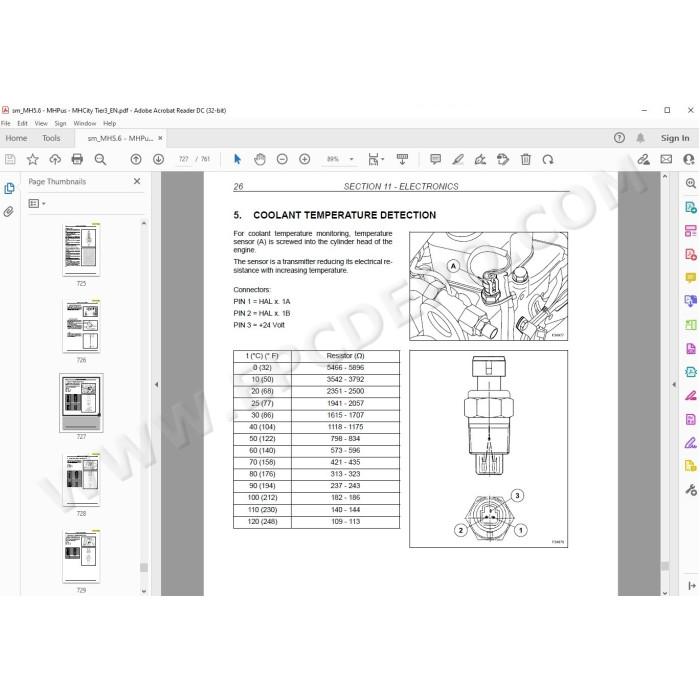700x700 pixels.
Task: Open thumbnail options dropdown menu
Action: click(37, 204)
